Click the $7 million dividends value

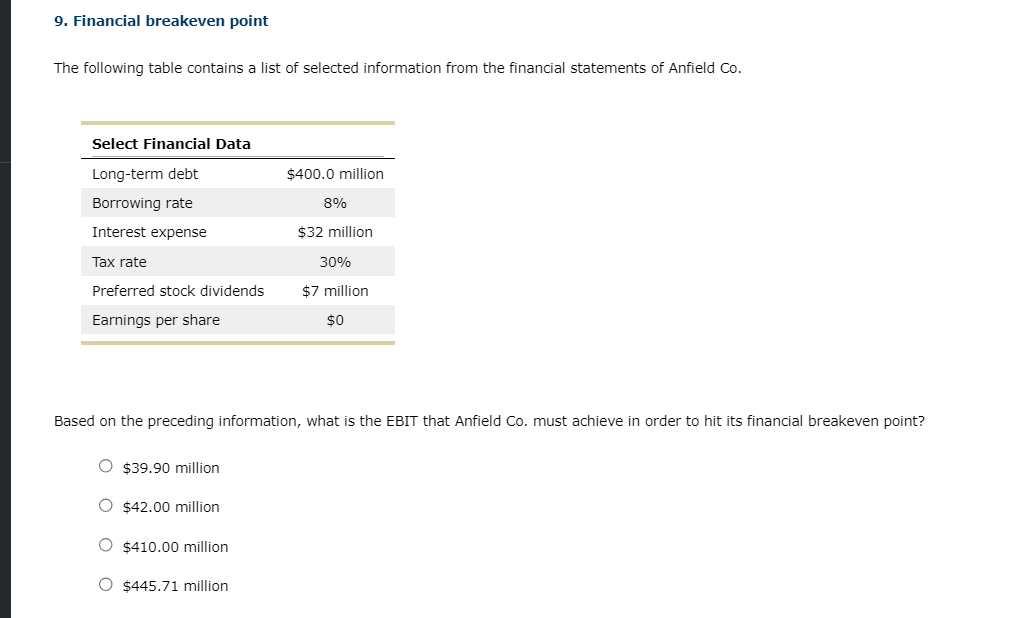click(335, 291)
